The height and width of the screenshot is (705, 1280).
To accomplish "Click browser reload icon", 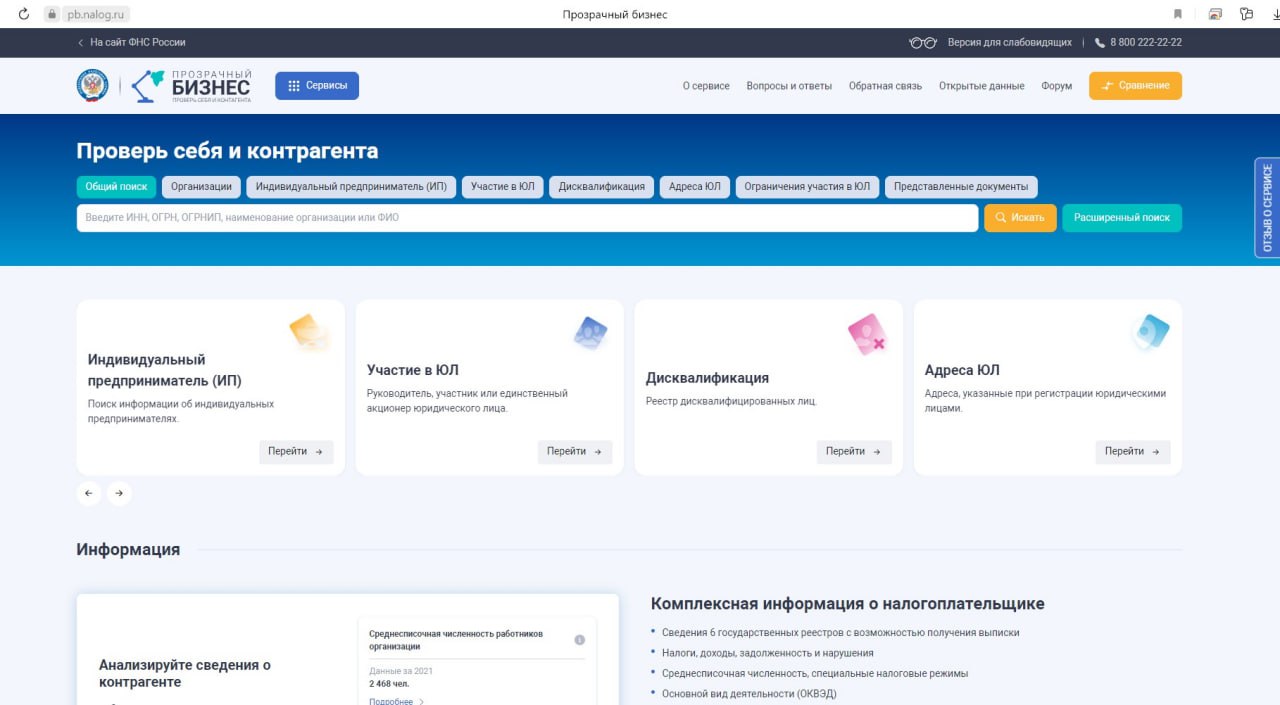I will pyautogui.click(x=24, y=14).
